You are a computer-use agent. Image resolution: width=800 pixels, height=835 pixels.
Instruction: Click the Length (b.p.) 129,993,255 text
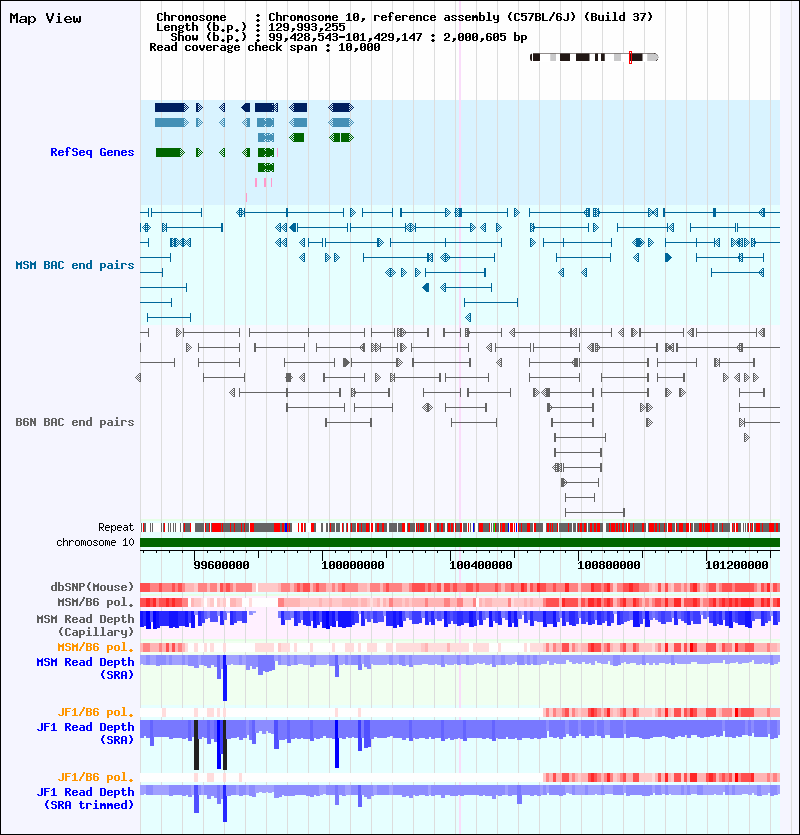click(x=250, y=27)
